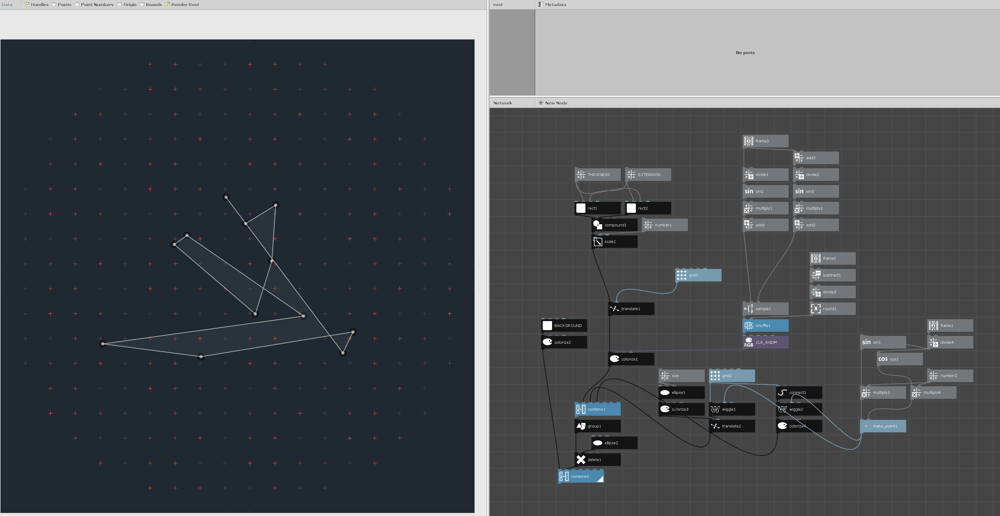The image size is (1000, 516).
Task: Select the colorize3 node
Action: coord(681,409)
